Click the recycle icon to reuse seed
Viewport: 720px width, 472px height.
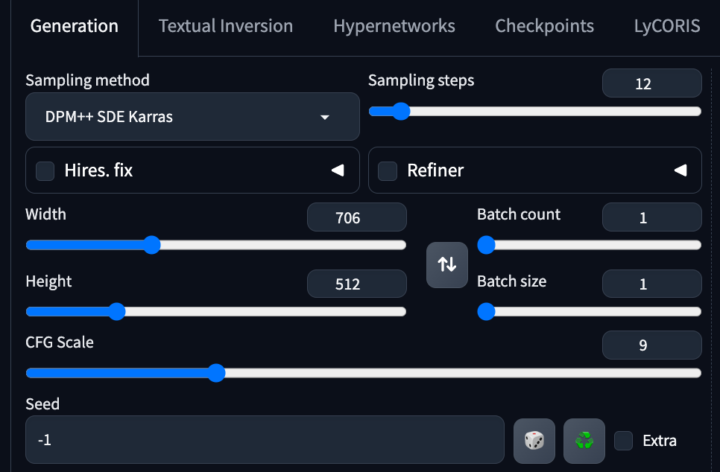click(584, 440)
